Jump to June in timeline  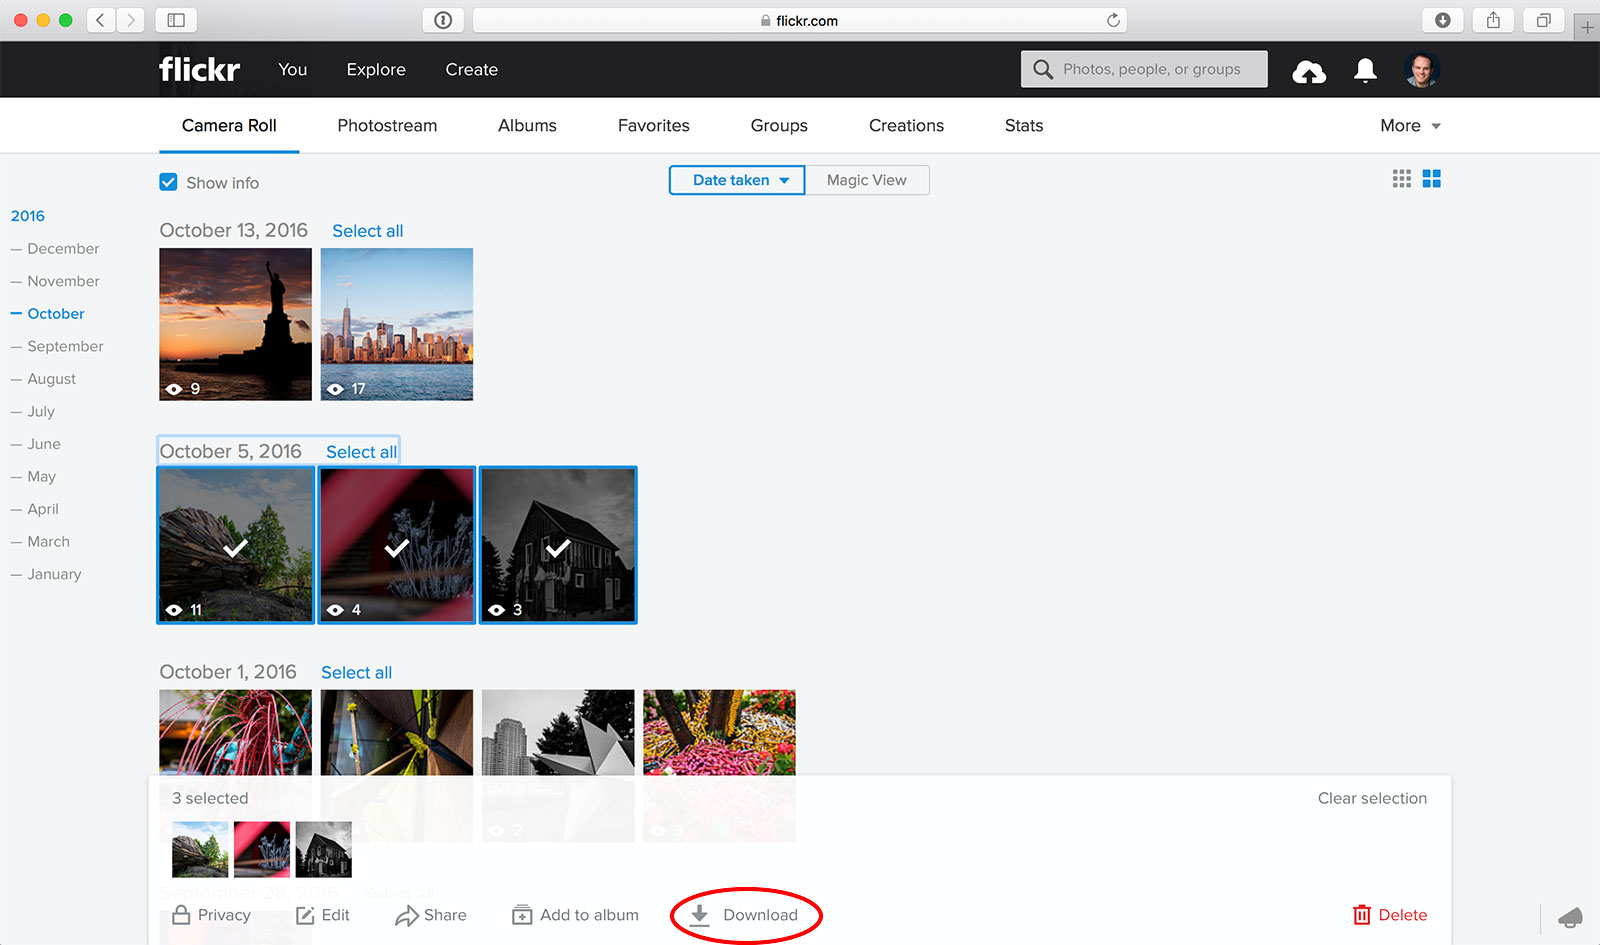[43, 444]
